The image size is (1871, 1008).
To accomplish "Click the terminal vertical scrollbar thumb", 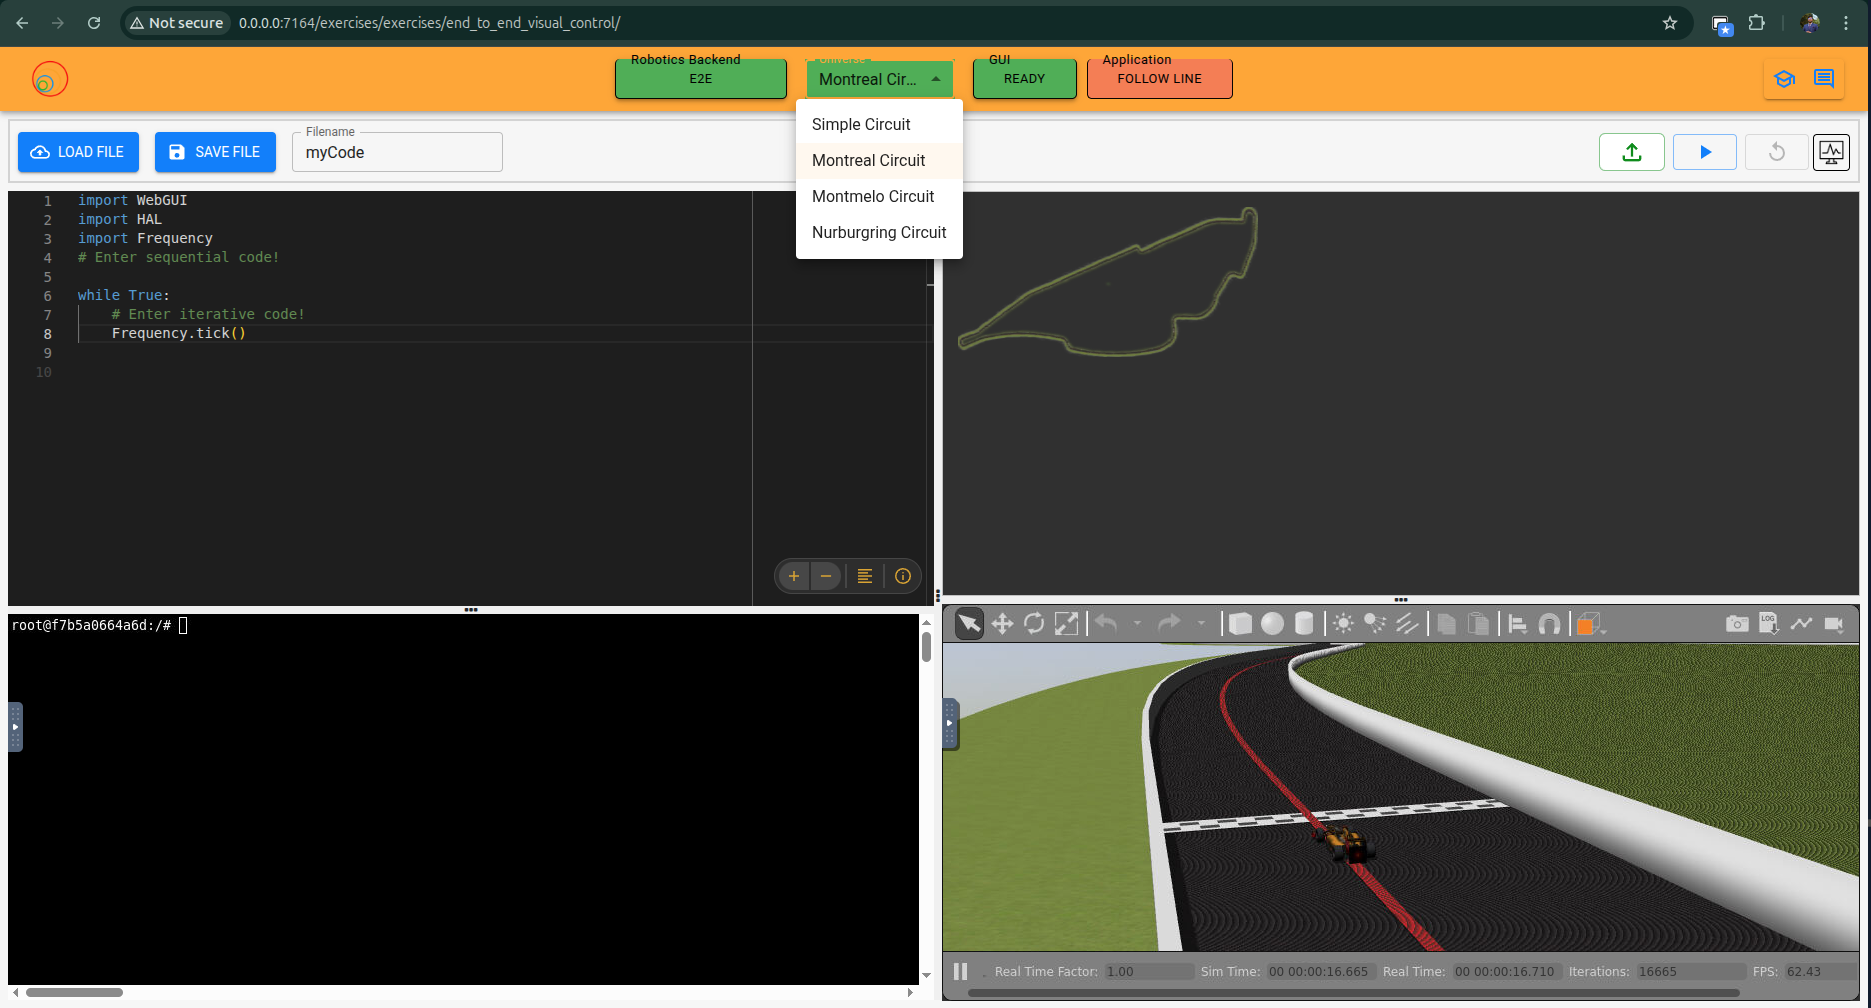I will tap(926, 646).
